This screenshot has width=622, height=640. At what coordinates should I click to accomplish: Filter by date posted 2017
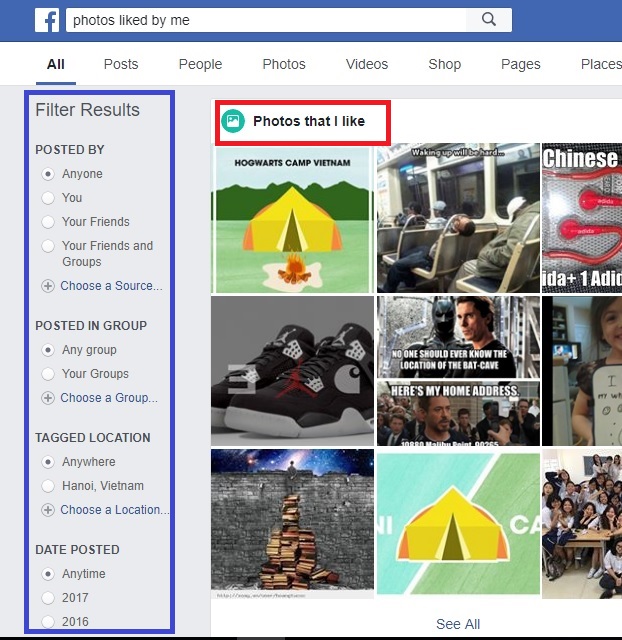pyautogui.click(x=47, y=598)
